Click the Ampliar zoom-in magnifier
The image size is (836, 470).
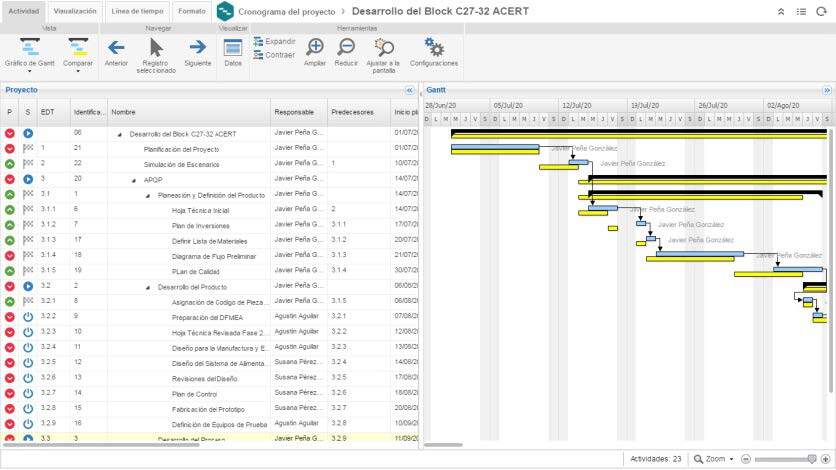314,48
